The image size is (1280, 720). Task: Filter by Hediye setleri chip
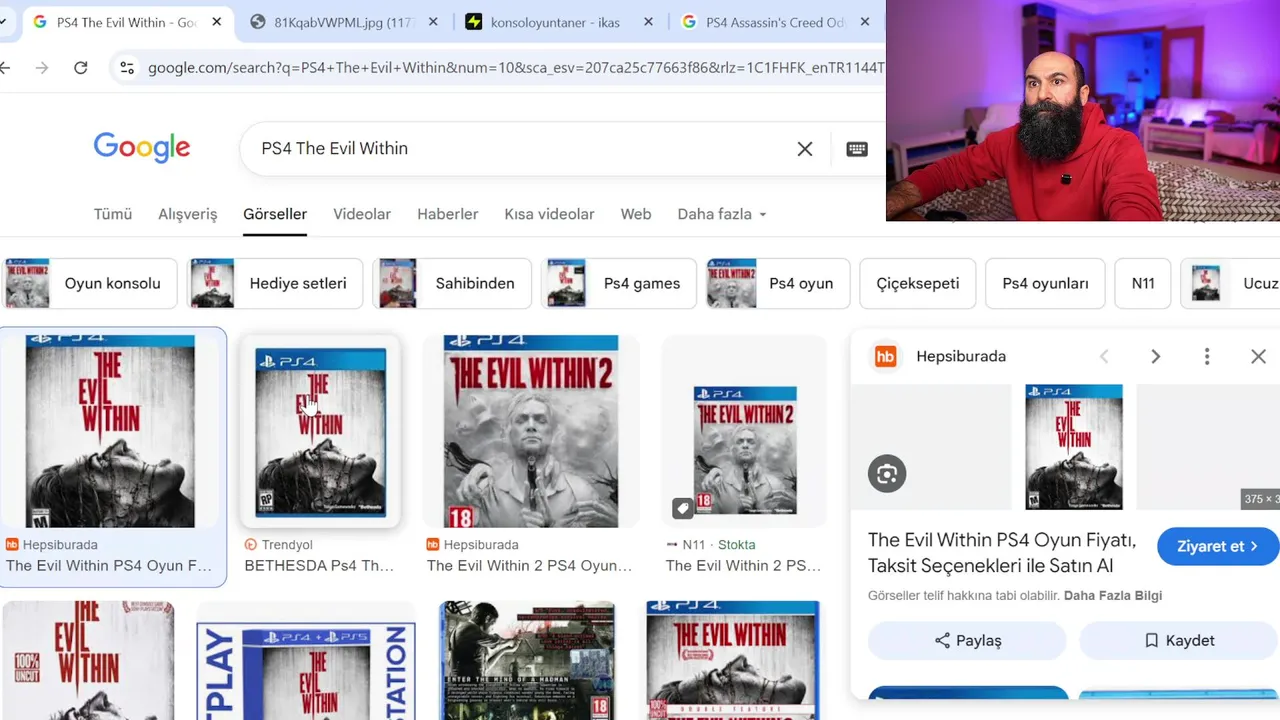point(275,283)
